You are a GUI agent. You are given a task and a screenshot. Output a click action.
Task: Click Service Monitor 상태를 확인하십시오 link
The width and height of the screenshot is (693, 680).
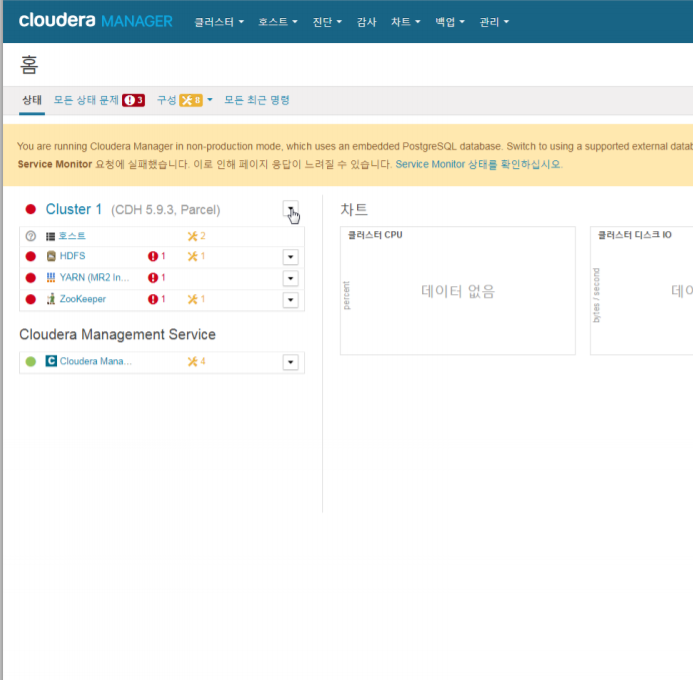[x=479, y=164]
